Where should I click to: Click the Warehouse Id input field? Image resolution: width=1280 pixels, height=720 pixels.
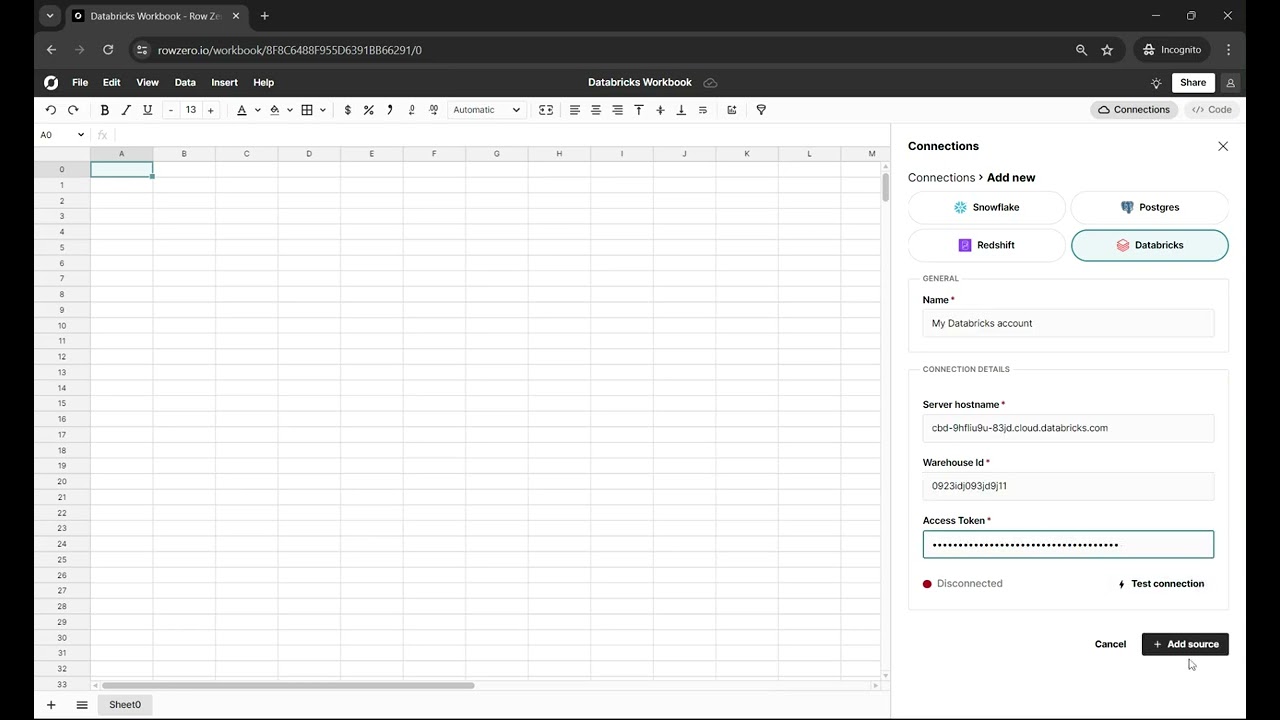click(x=1068, y=486)
